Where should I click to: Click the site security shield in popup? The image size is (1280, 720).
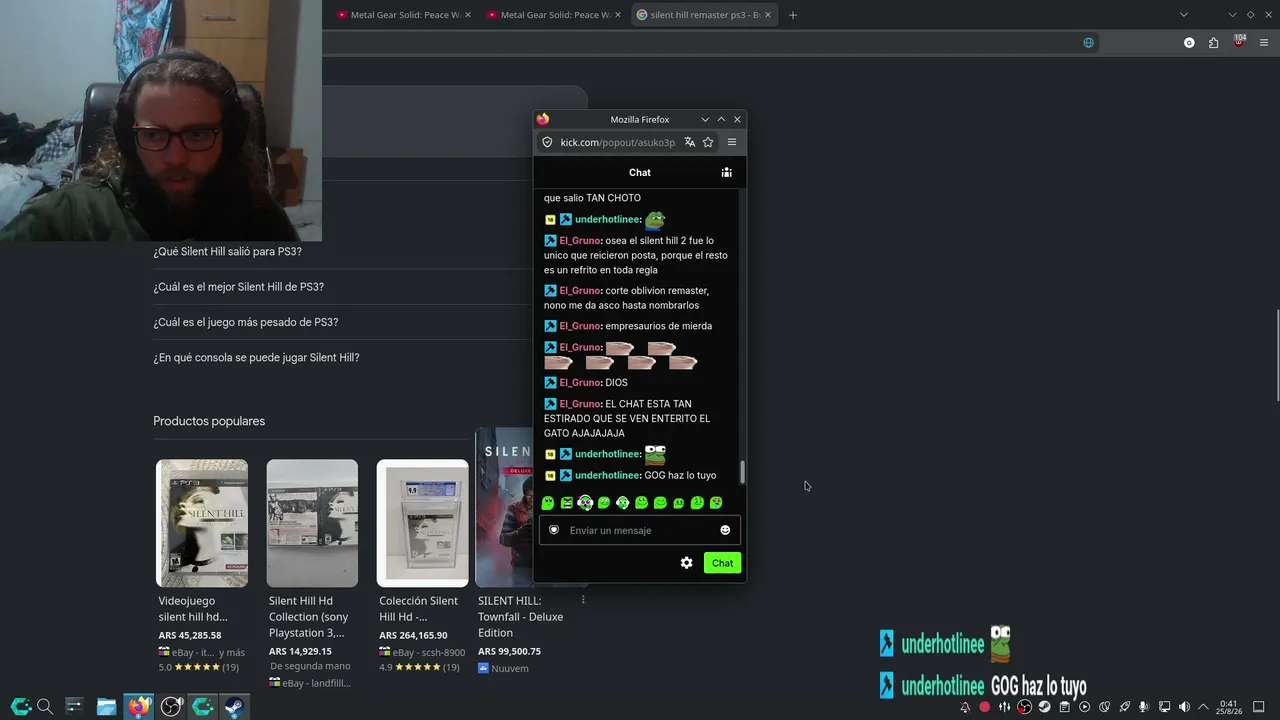pos(547,142)
